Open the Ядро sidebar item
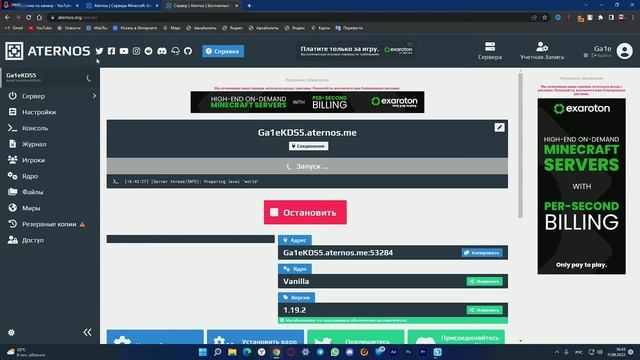Viewport: 640px width, 360px height. point(50,176)
